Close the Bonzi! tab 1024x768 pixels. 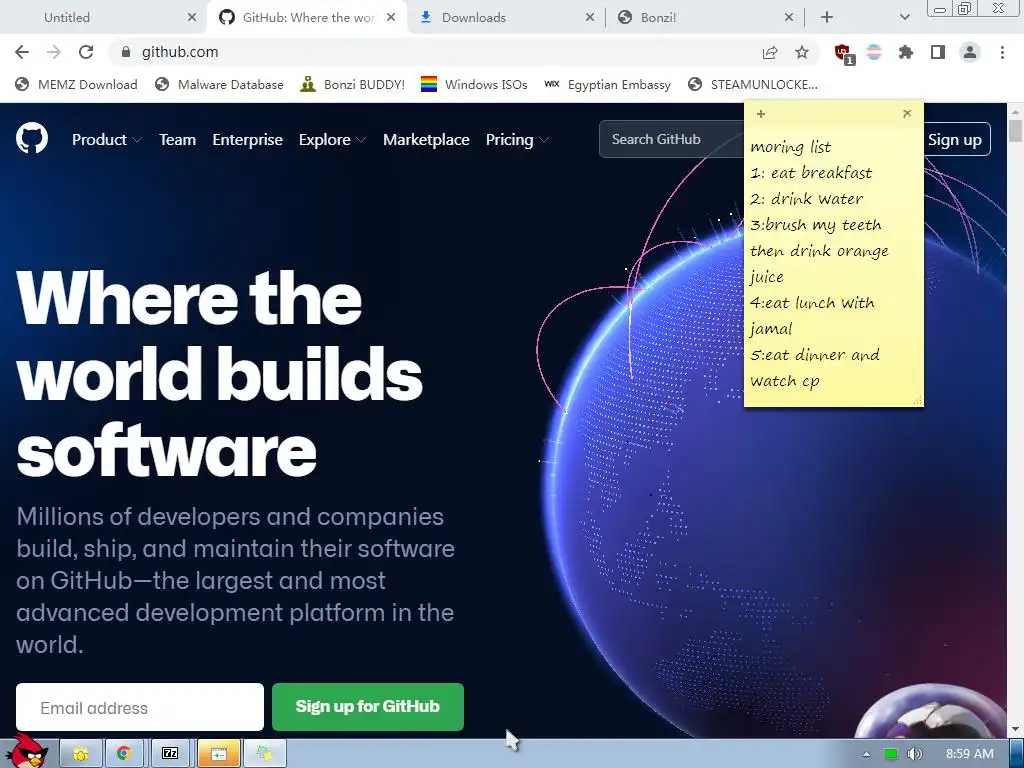coord(789,18)
